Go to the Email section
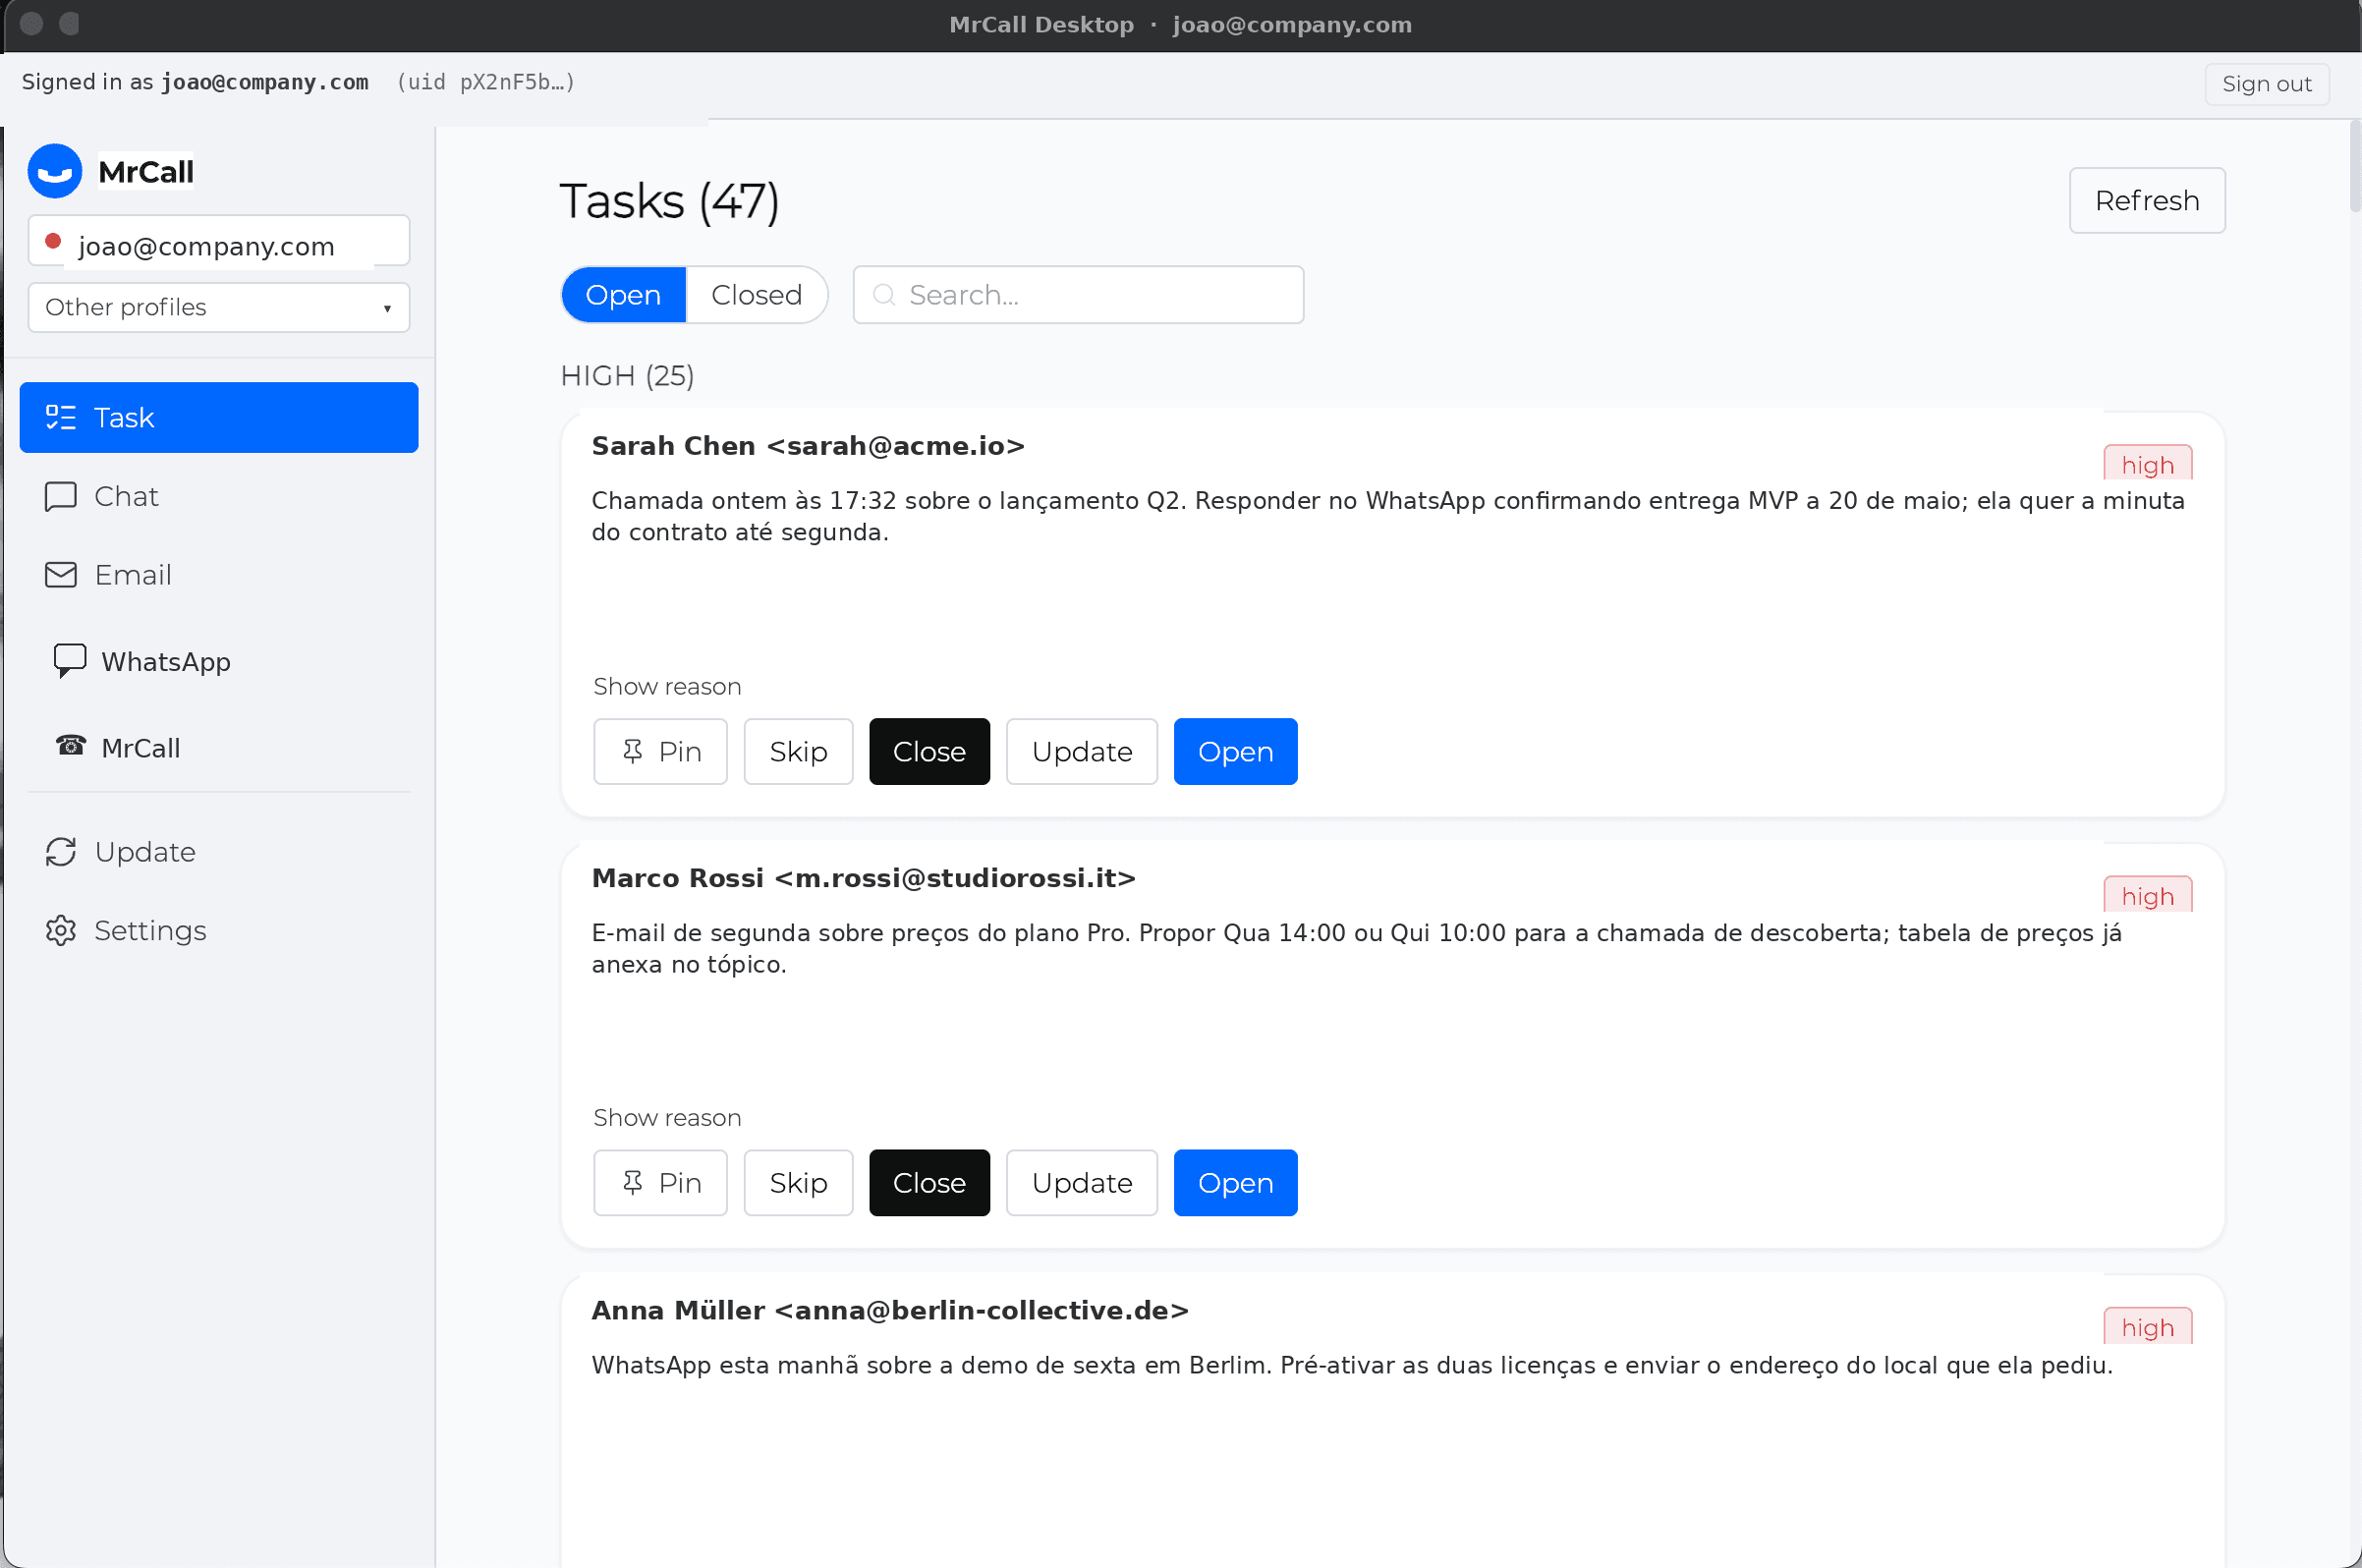This screenshot has height=1568, width=2362. point(219,575)
